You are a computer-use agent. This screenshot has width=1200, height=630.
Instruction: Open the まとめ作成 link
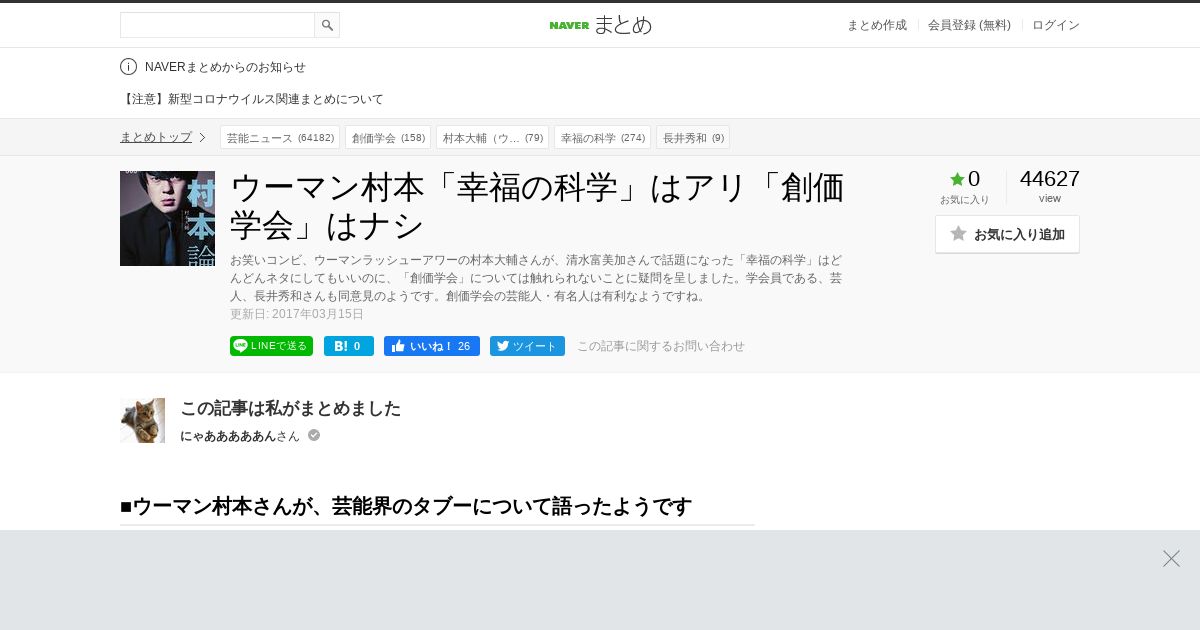(877, 25)
